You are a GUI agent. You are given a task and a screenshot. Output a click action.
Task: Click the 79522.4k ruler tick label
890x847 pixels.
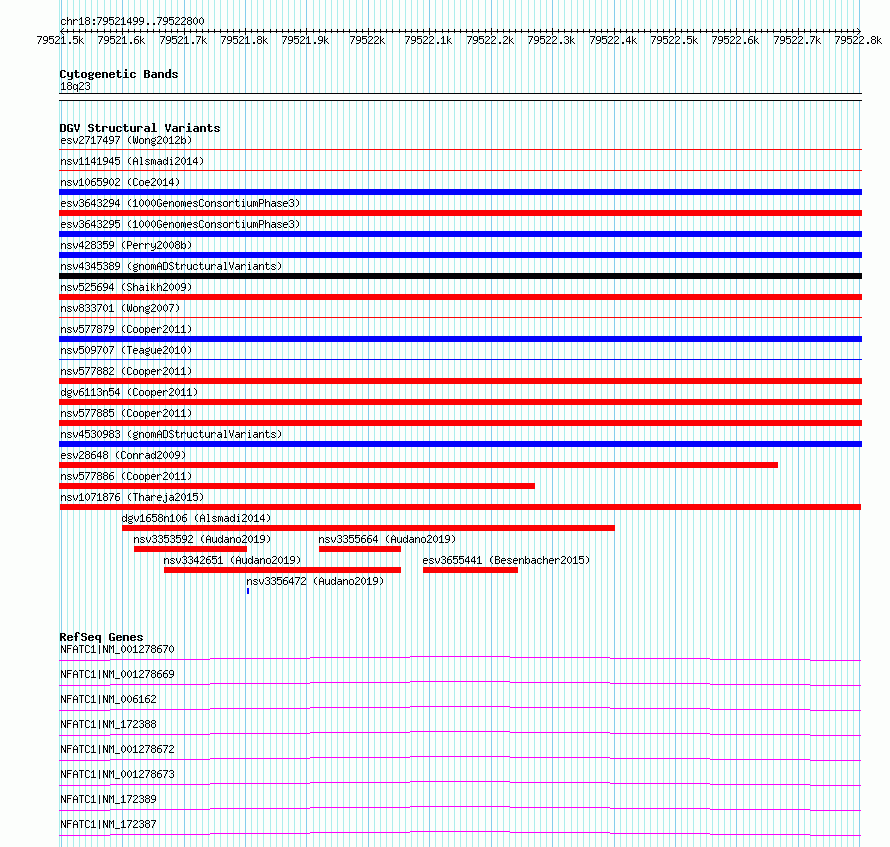613,40
